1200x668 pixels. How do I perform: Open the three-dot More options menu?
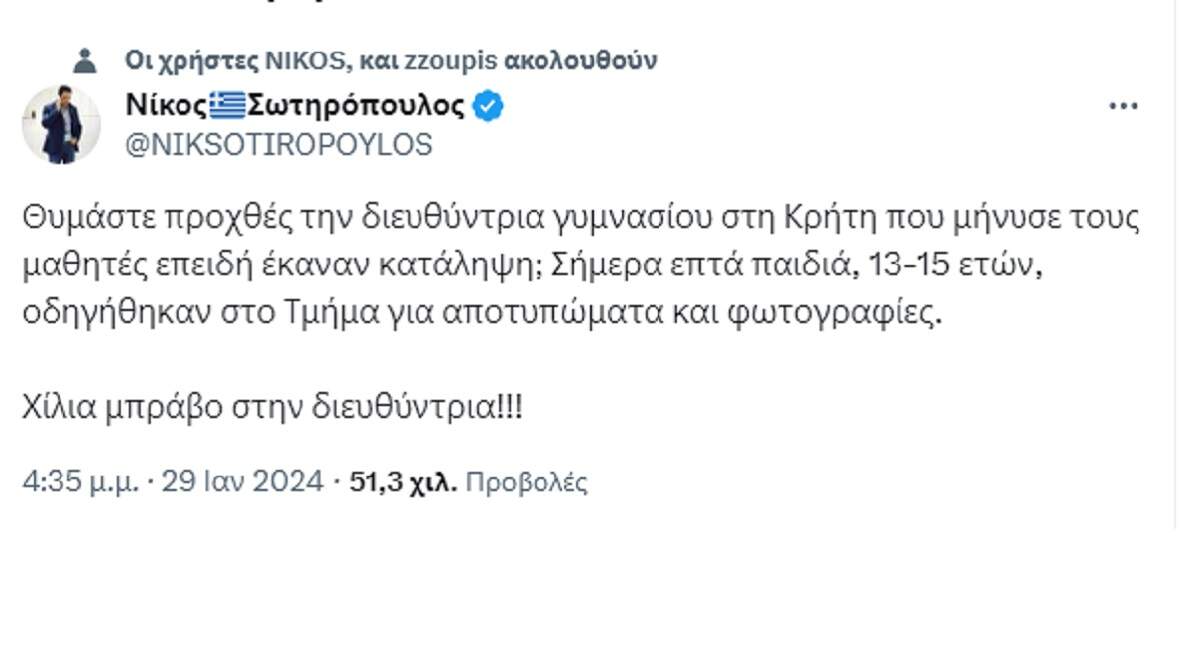click(x=1124, y=107)
